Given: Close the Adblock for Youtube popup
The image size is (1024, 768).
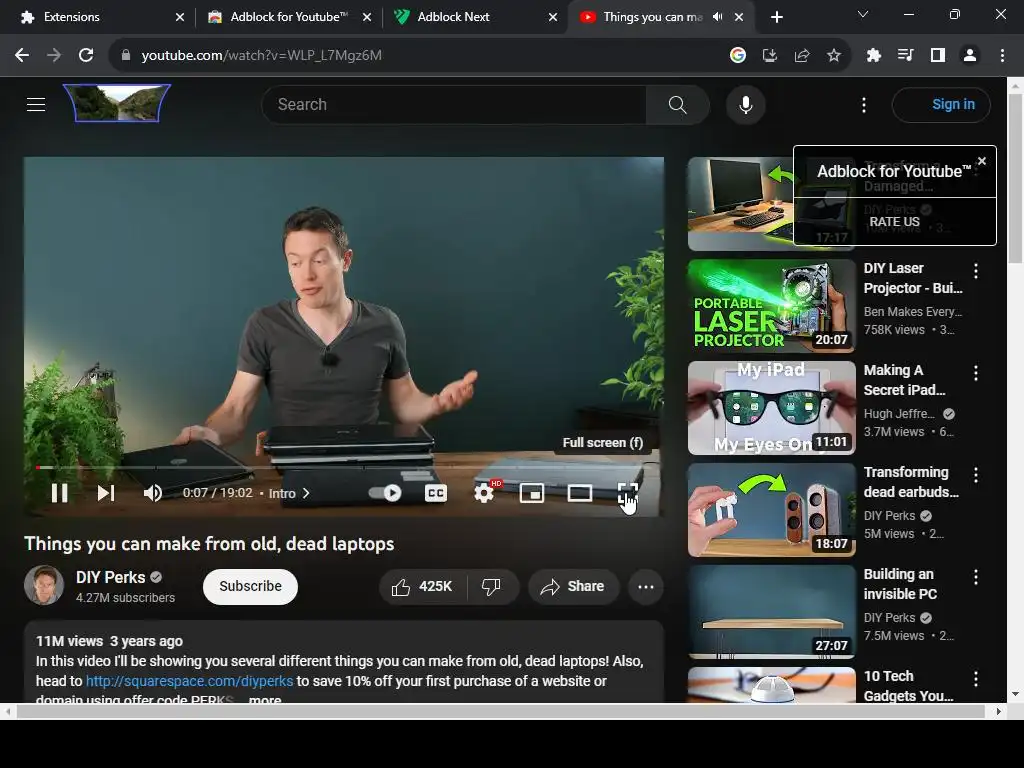Looking at the screenshot, I should (x=982, y=161).
